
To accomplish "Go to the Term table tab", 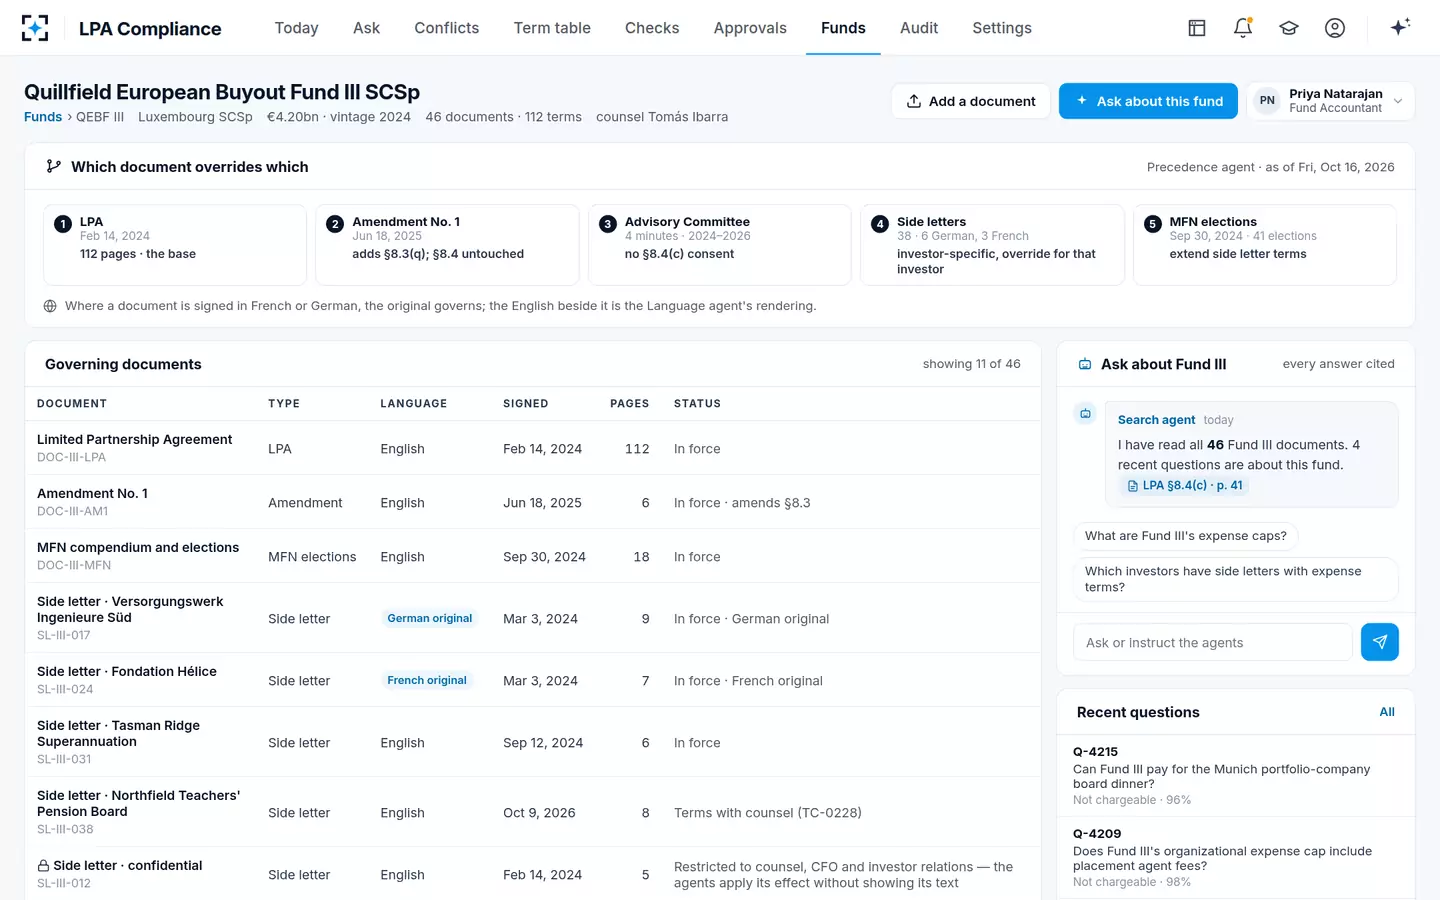I will pos(552,28).
